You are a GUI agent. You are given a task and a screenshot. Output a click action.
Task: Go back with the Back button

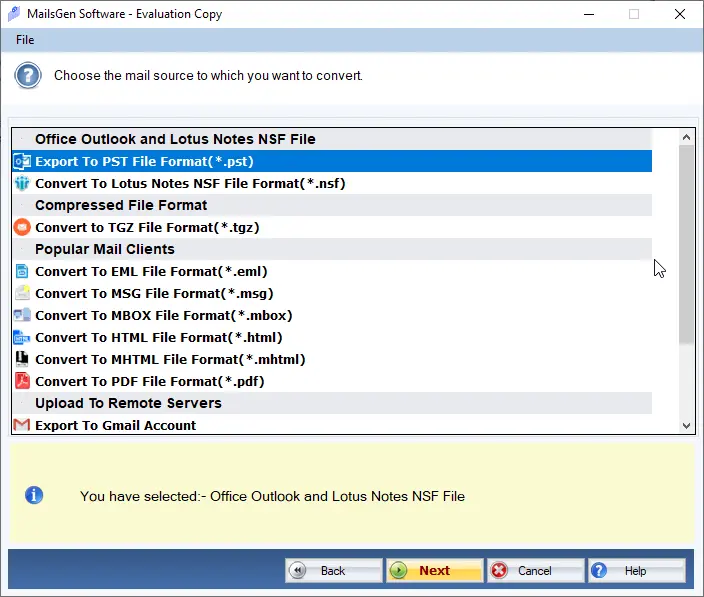point(334,571)
